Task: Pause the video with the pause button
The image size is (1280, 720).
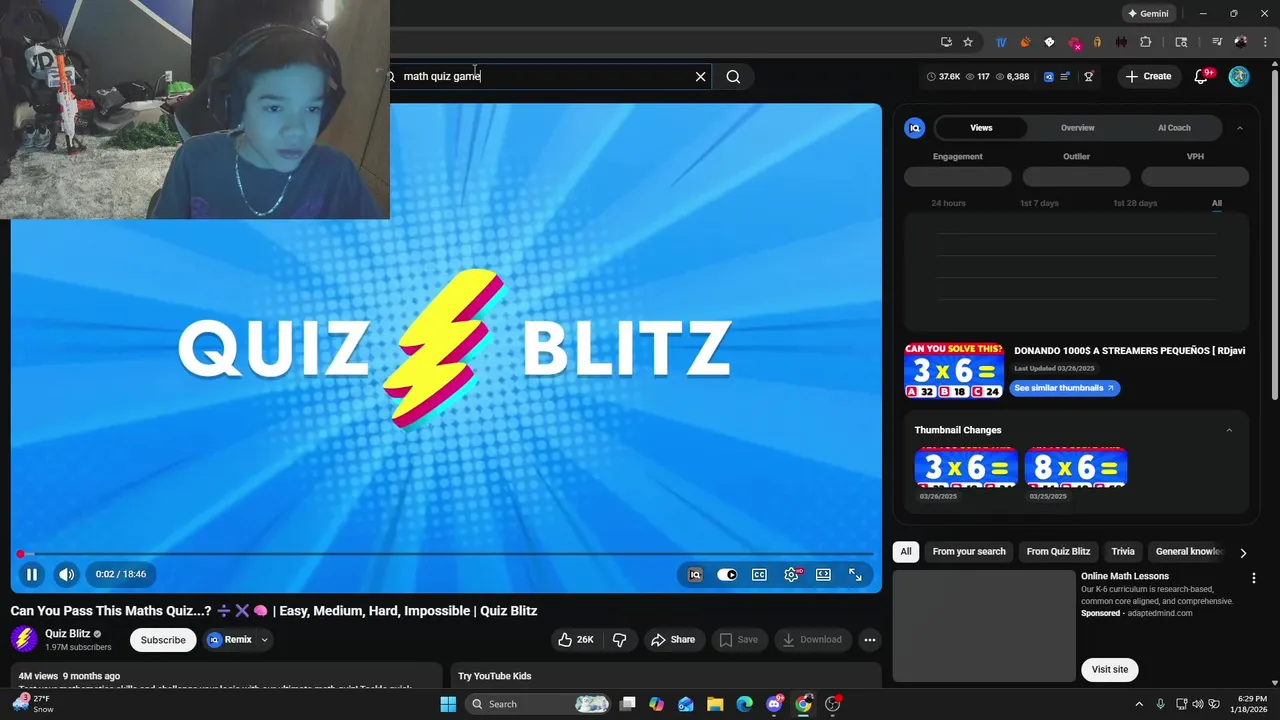Action: click(x=32, y=574)
